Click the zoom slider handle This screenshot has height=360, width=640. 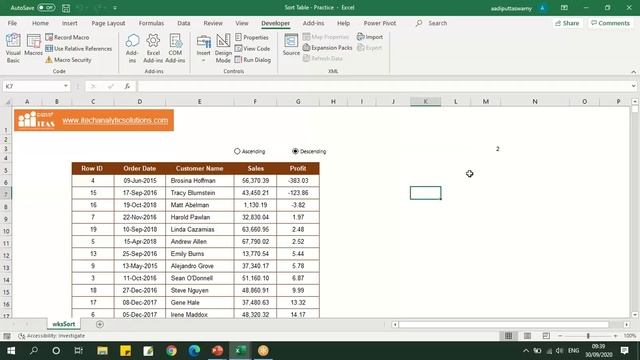point(588,336)
